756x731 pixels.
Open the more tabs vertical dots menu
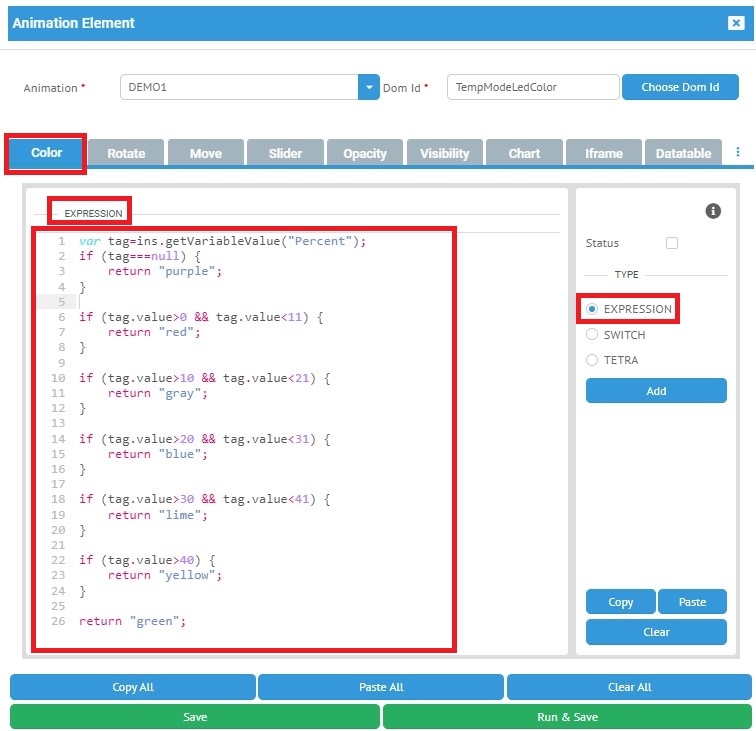(x=738, y=152)
